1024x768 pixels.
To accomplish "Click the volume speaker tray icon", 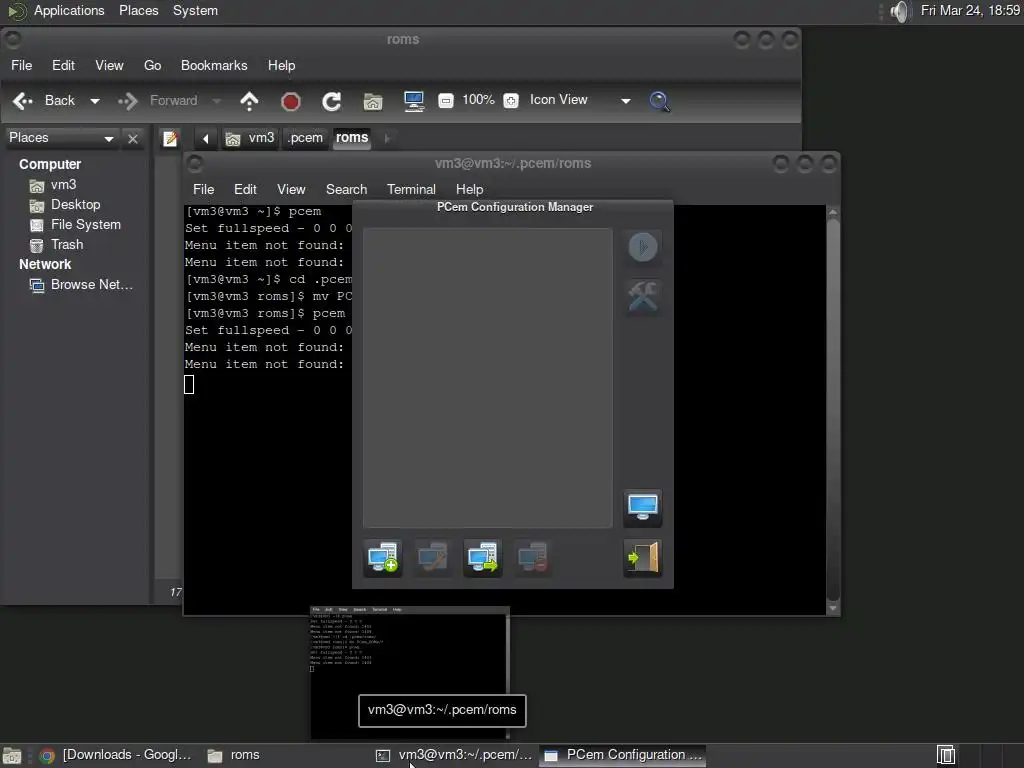I will tap(900, 11).
